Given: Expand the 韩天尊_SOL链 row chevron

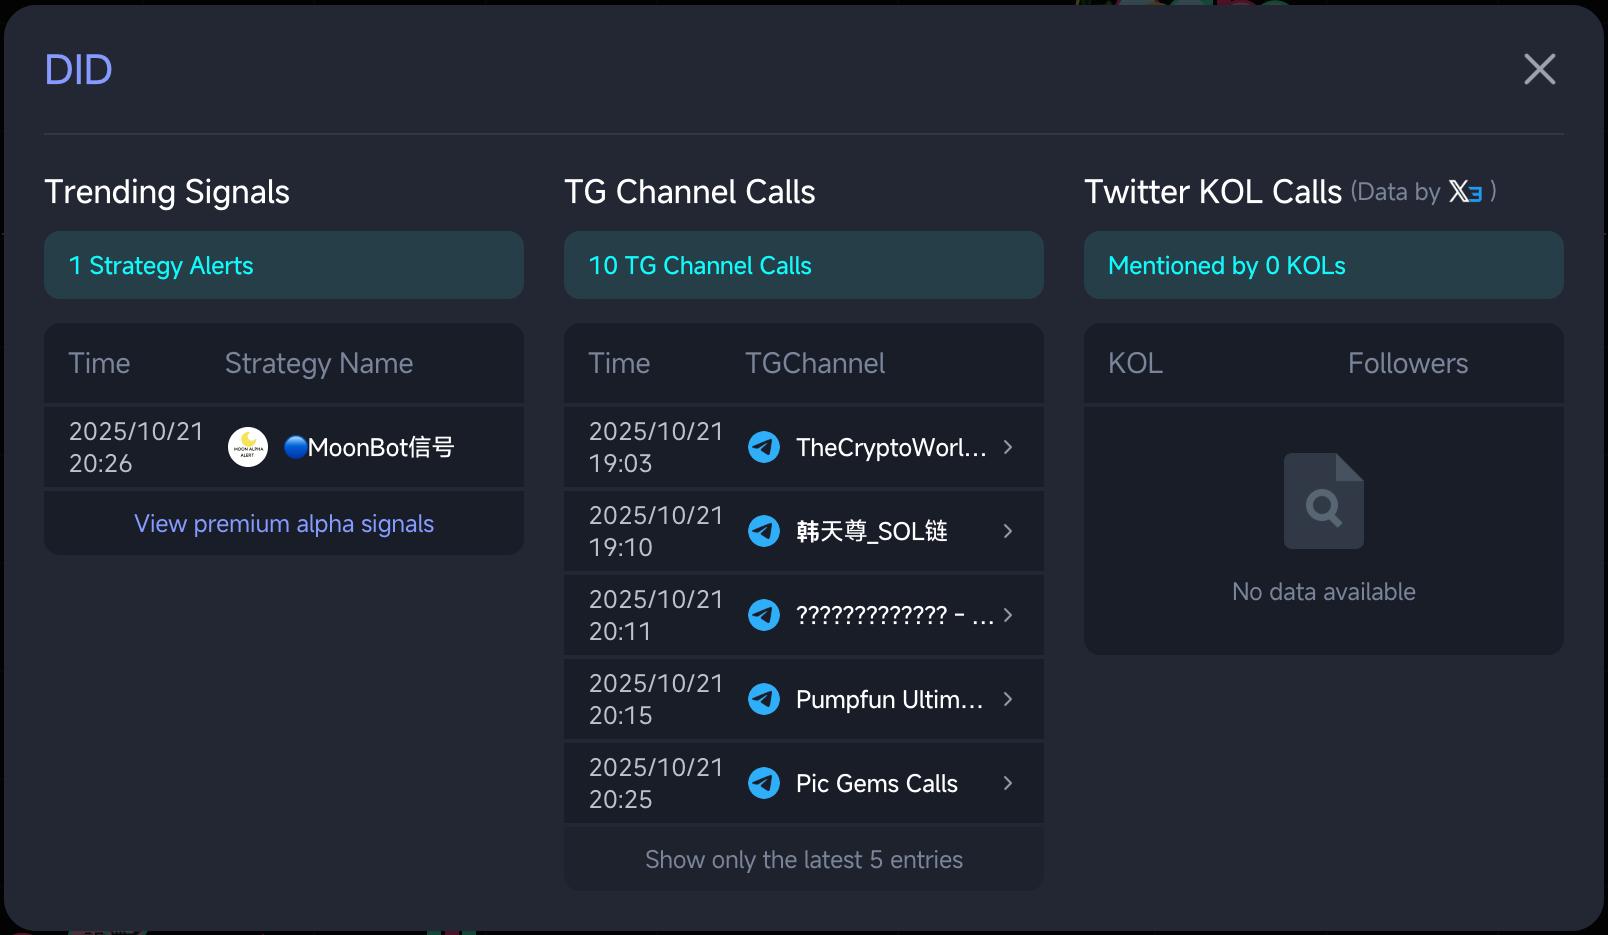Looking at the screenshot, I should [x=1008, y=531].
